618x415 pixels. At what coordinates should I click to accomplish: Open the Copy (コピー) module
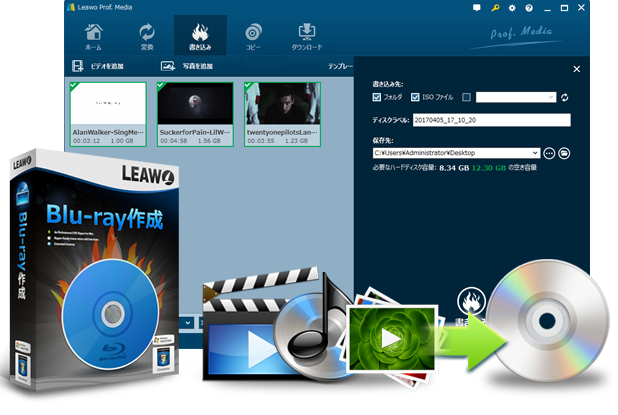click(x=253, y=37)
